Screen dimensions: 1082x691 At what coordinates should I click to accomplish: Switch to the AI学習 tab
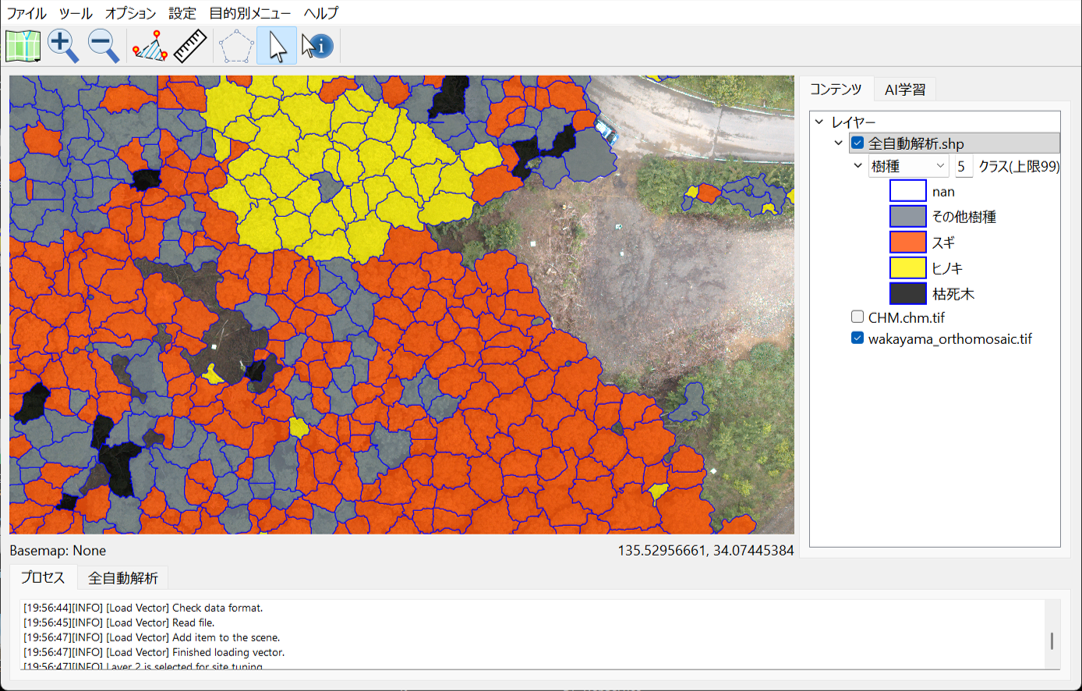(905, 89)
